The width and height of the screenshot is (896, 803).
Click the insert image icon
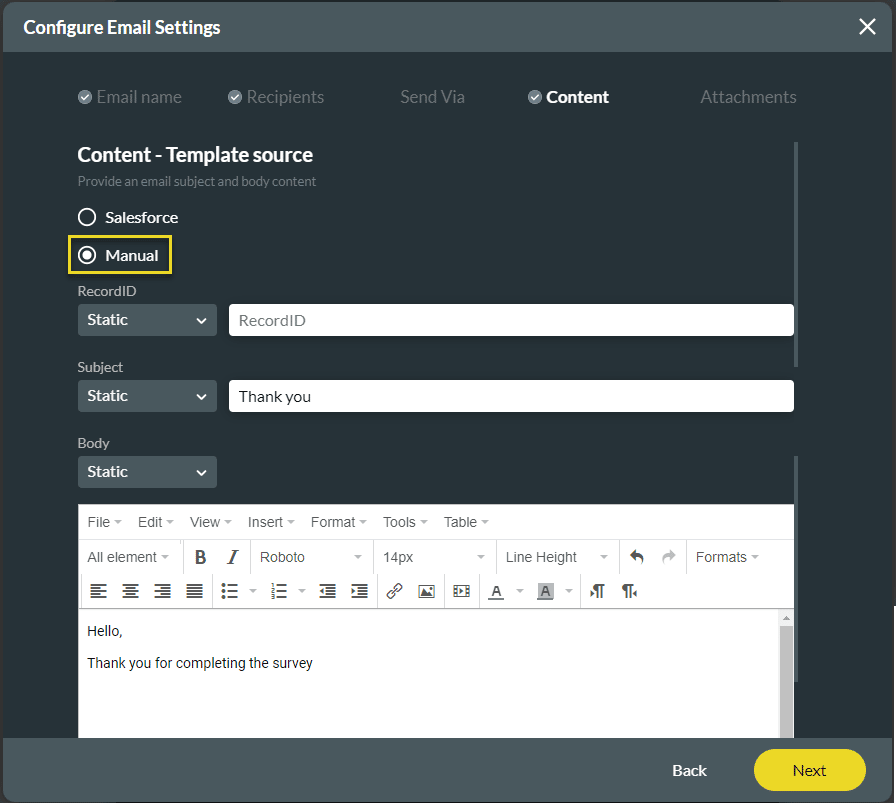coord(426,591)
